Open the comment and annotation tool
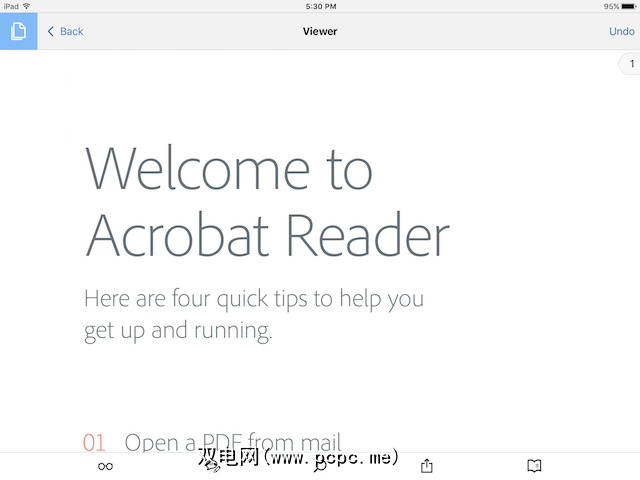 point(213,466)
